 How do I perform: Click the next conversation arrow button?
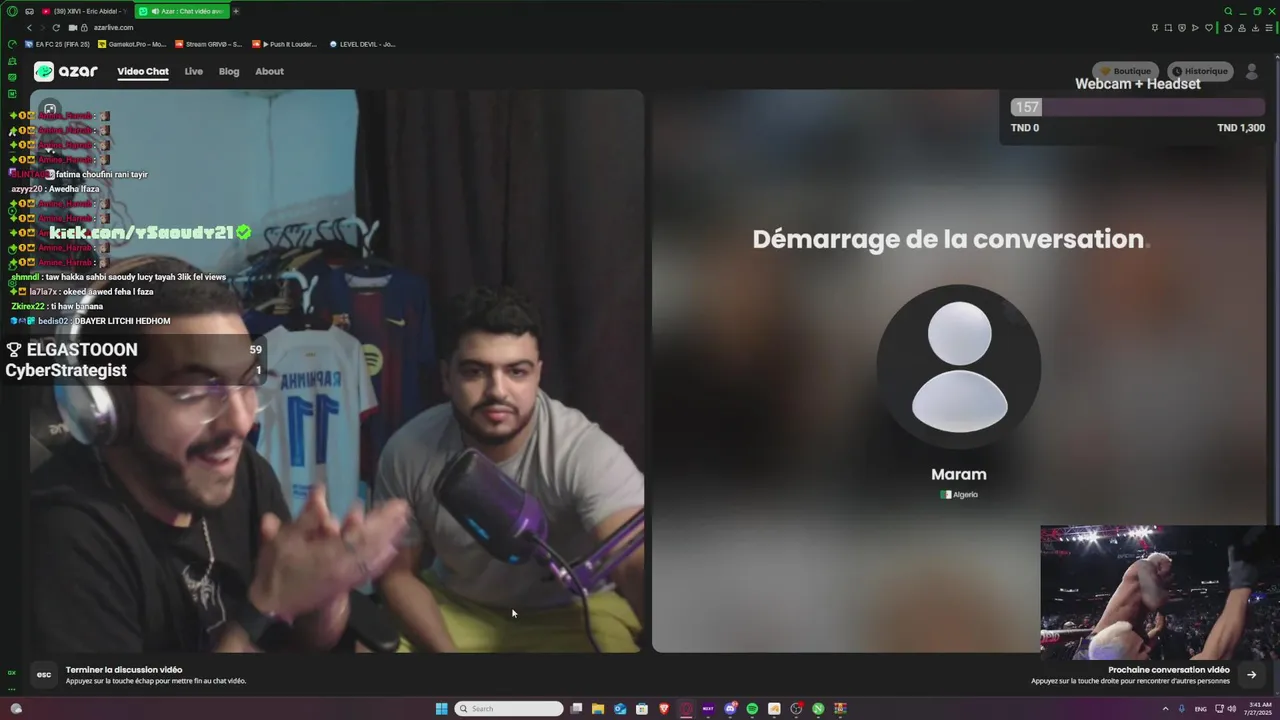coord(1251,674)
